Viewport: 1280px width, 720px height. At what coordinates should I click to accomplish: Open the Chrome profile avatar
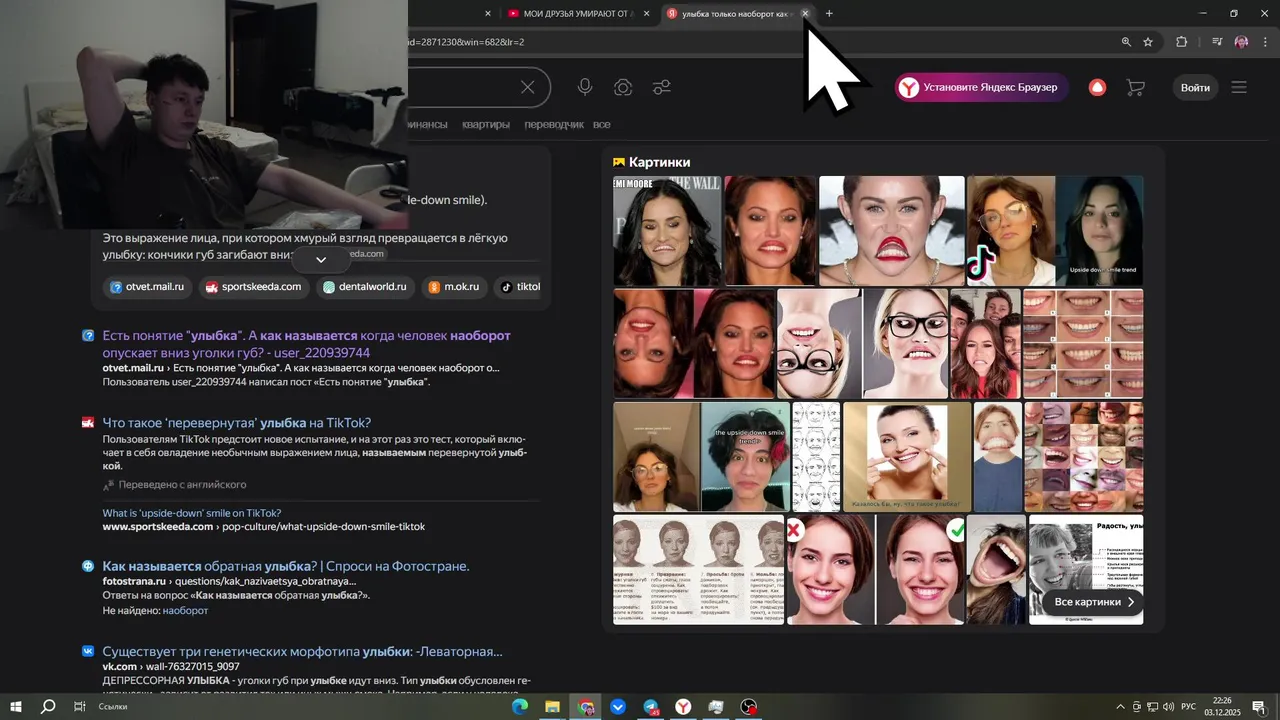pyautogui.click(x=1241, y=42)
